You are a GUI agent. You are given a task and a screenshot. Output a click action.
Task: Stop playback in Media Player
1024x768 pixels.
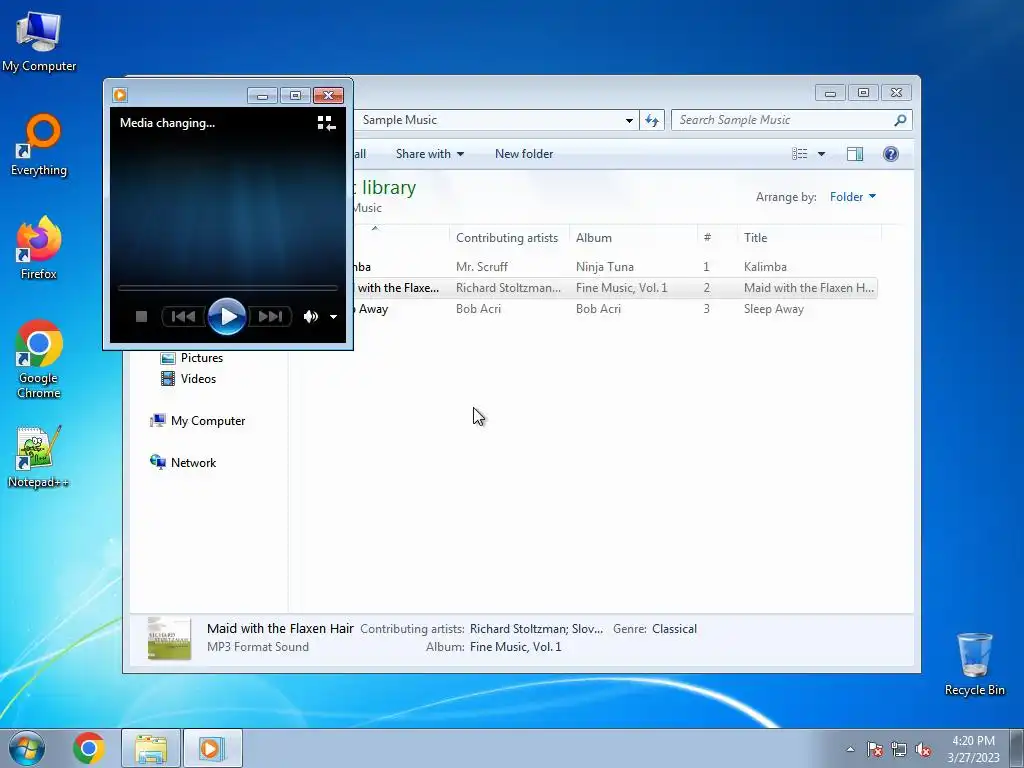[141, 317]
